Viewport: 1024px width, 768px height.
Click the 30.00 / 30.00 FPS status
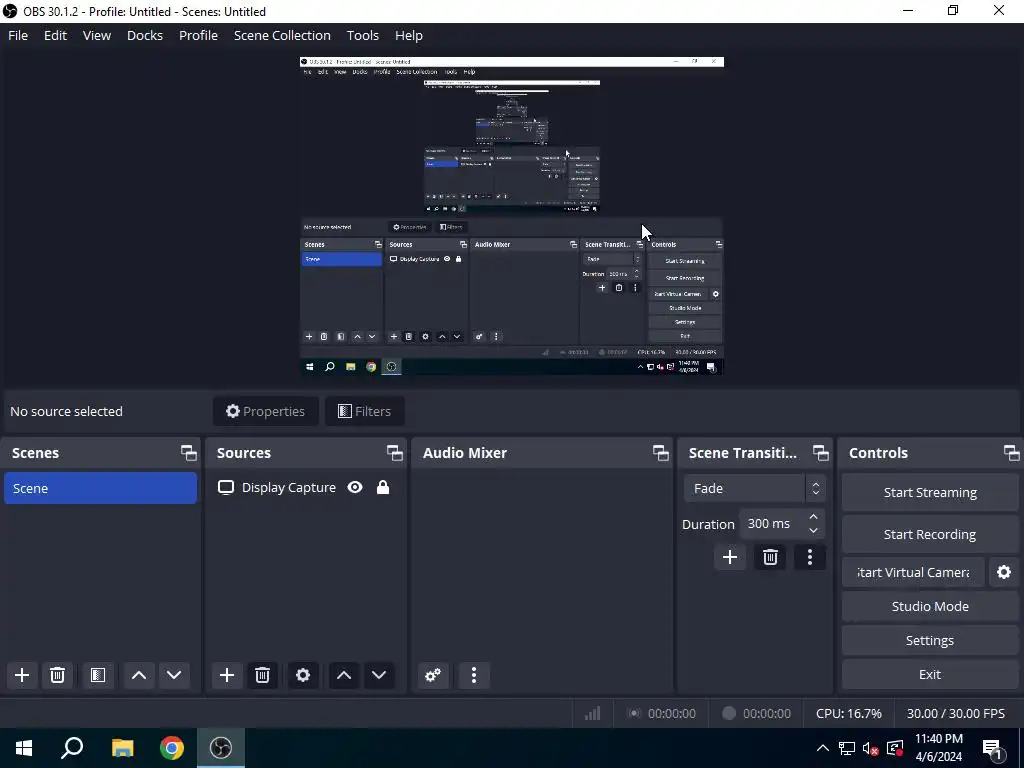(955, 713)
